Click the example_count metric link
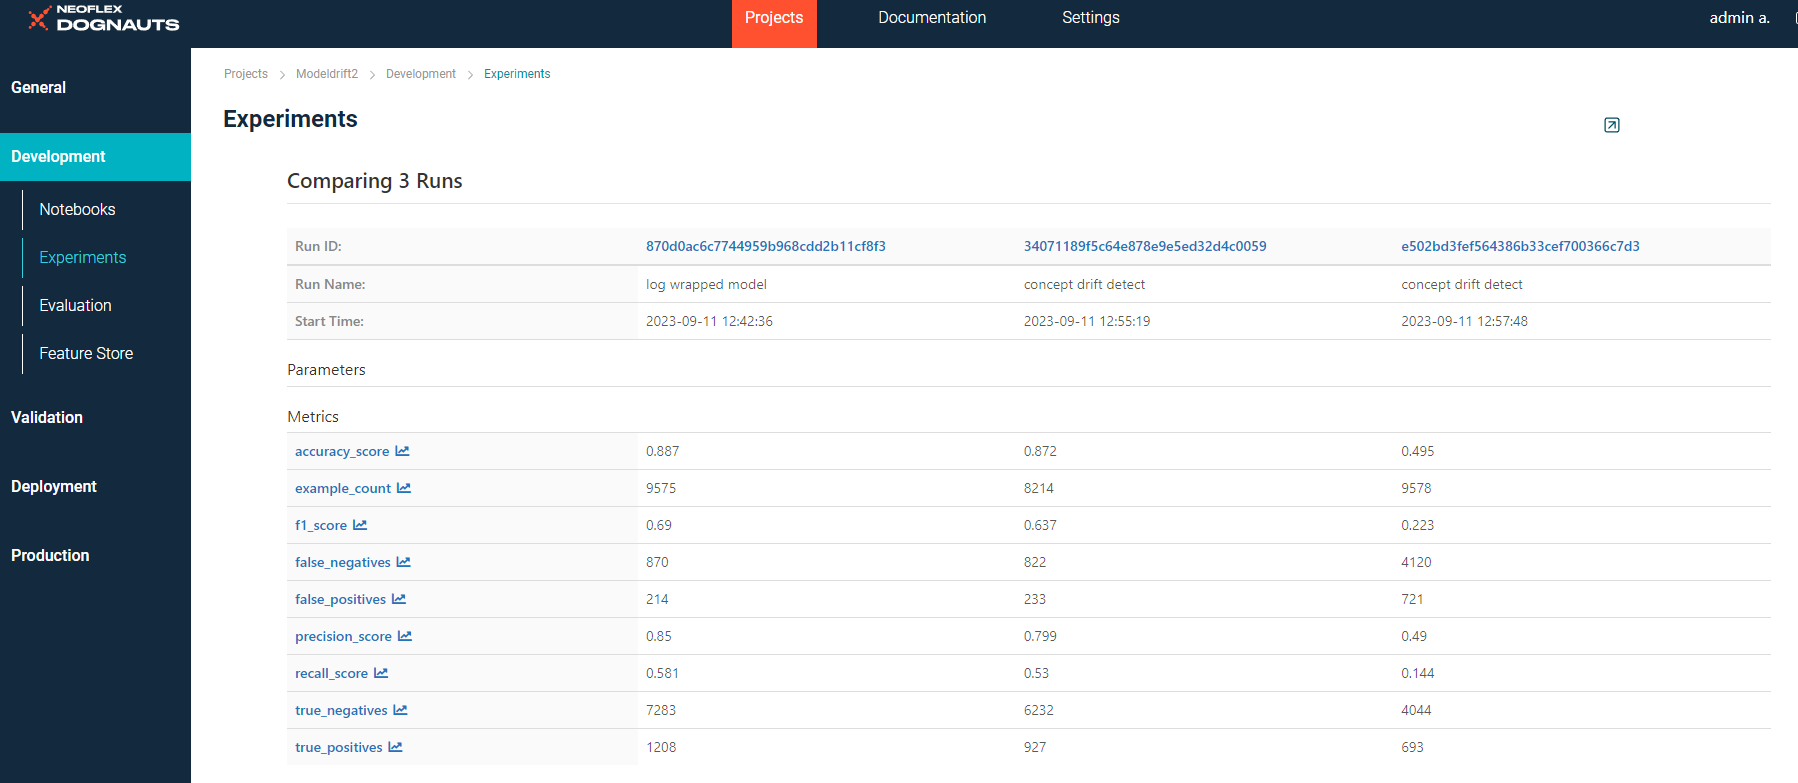Image resolution: width=1798 pixels, height=783 pixels. click(x=343, y=488)
